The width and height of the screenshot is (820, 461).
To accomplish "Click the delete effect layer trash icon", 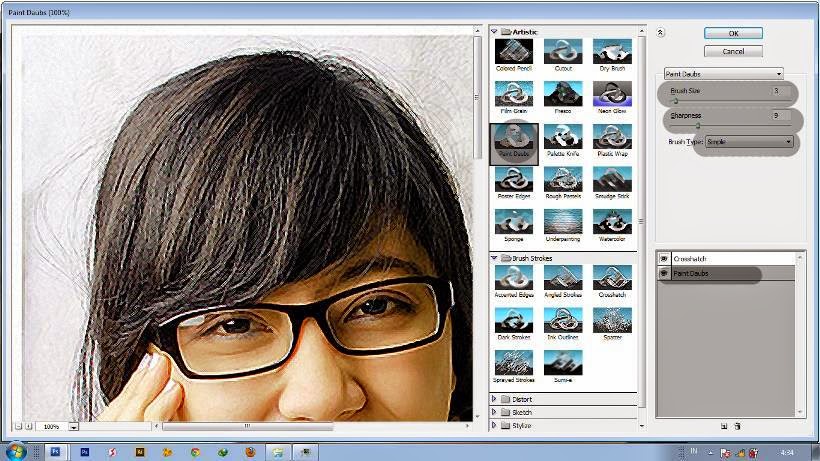I will [737, 427].
